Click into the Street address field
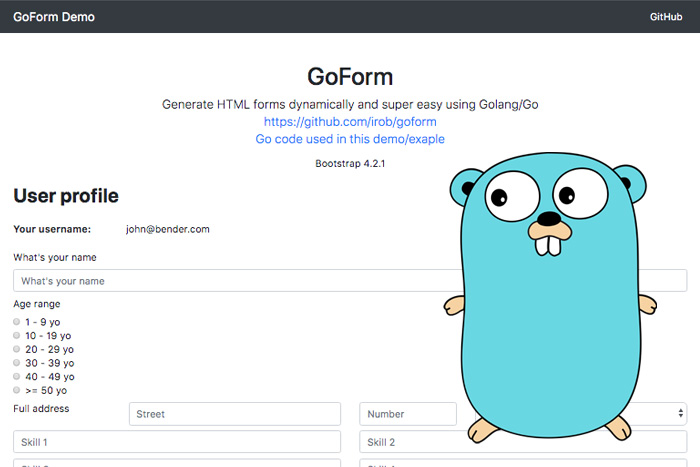 click(235, 414)
